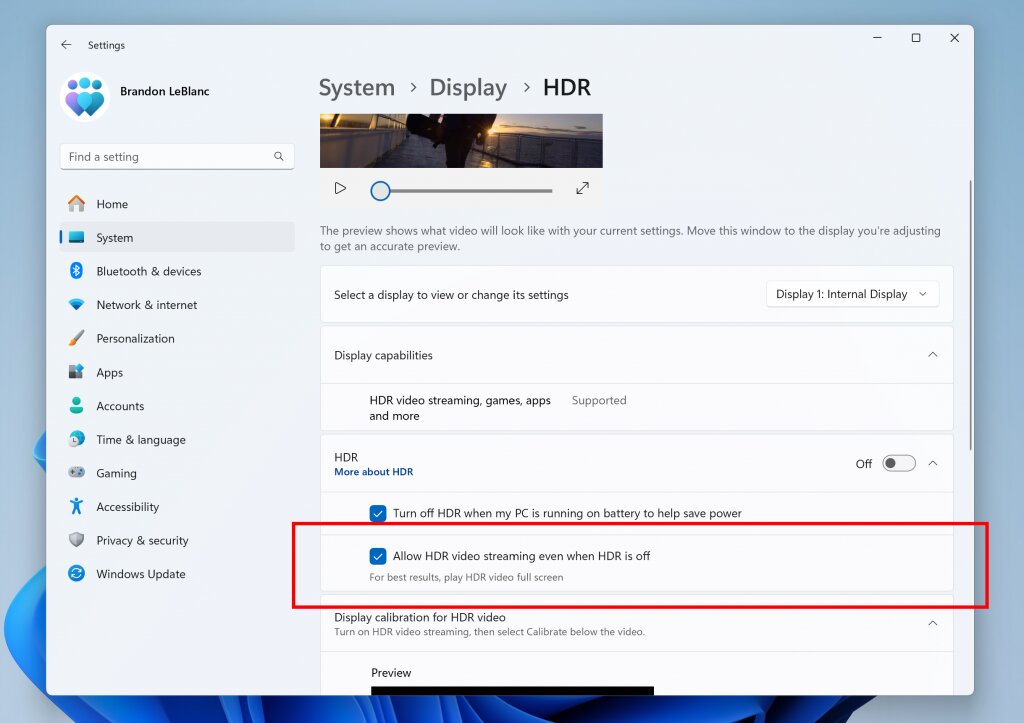The width and height of the screenshot is (1024, 723).
Task: Click the Windows Update icon
Action: coord(78,574)
